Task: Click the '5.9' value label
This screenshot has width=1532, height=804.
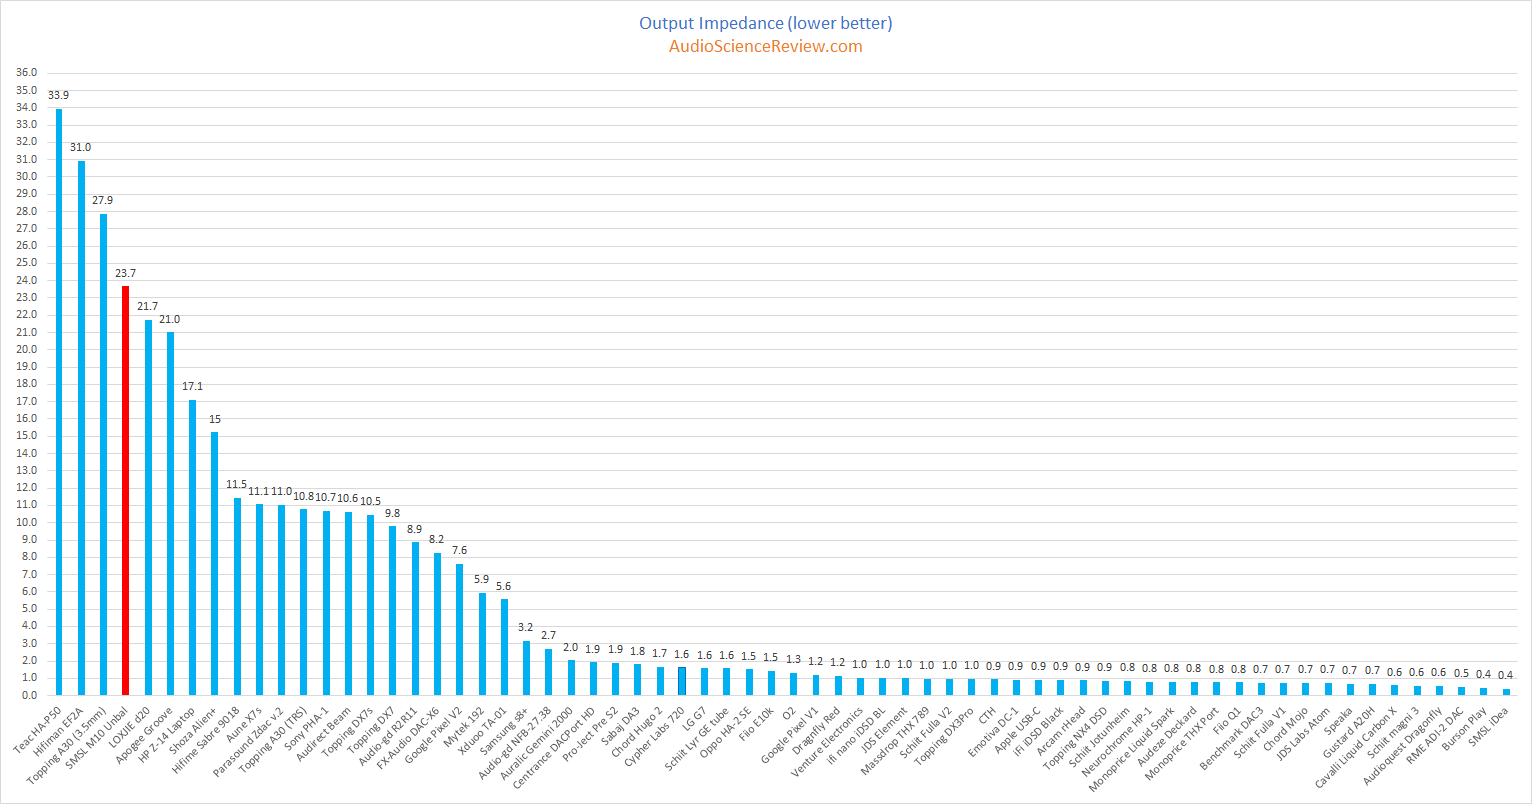Action: 482,579
